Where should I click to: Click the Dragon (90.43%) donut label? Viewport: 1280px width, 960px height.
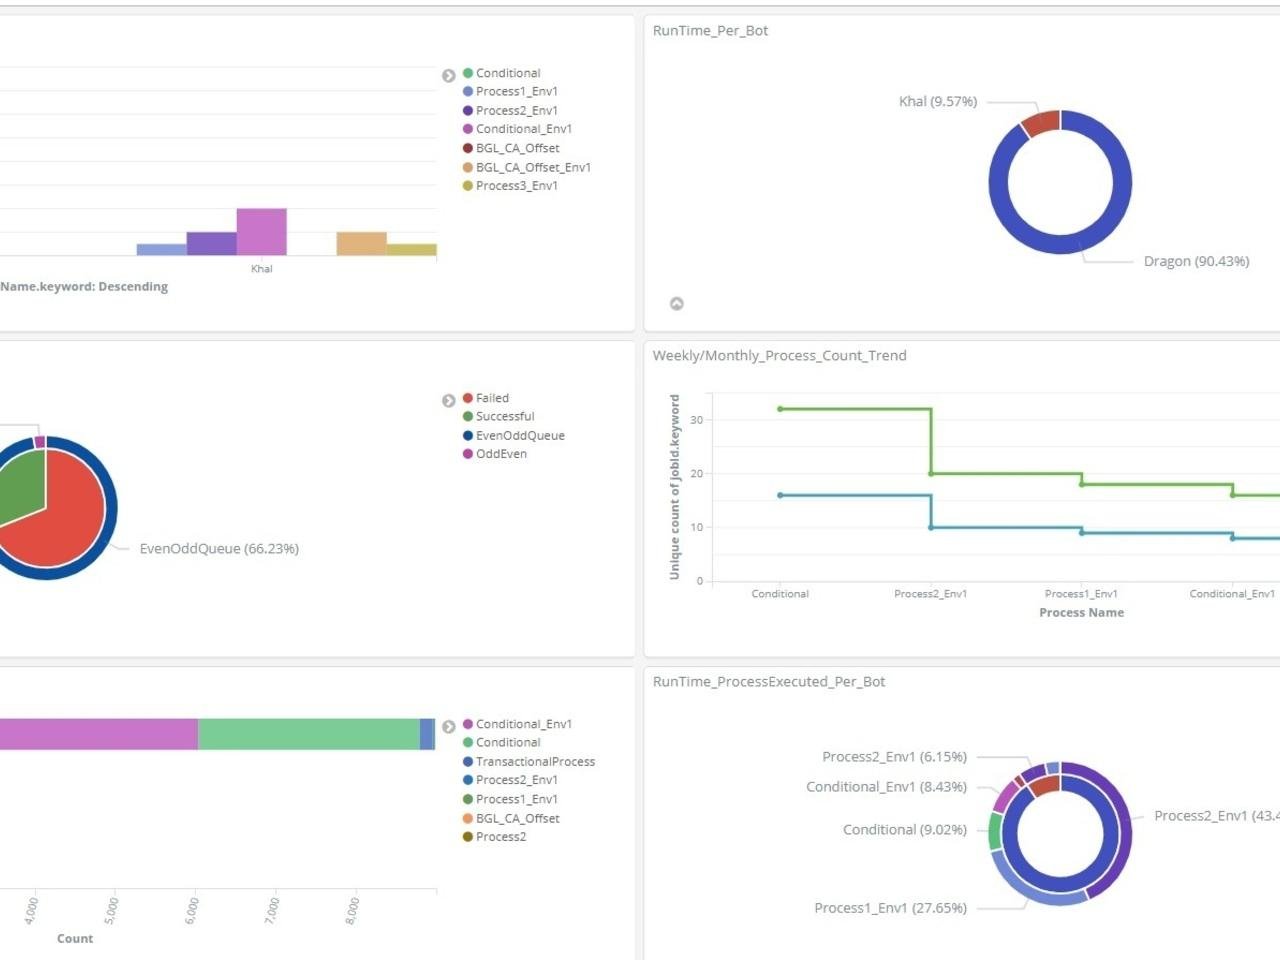(x=1196, y=261)
